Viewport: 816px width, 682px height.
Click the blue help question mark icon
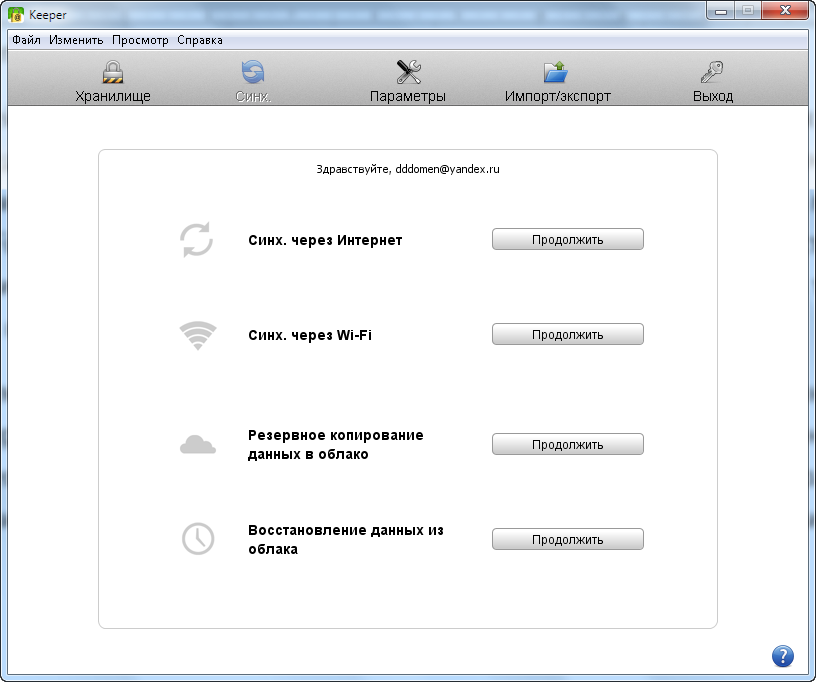point(782,656)
